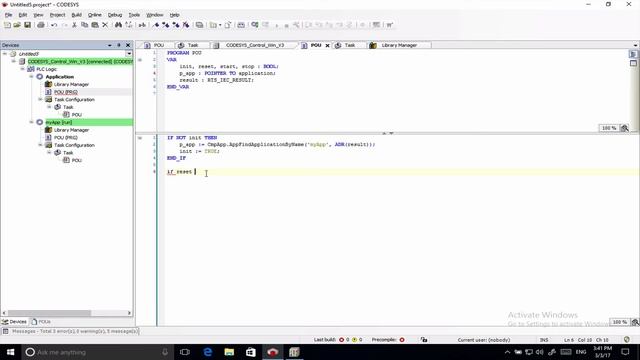Click the status bar icon next to Precompile
Image resolution: width=640 pixels, height=360 pixels.
[424, 340]
